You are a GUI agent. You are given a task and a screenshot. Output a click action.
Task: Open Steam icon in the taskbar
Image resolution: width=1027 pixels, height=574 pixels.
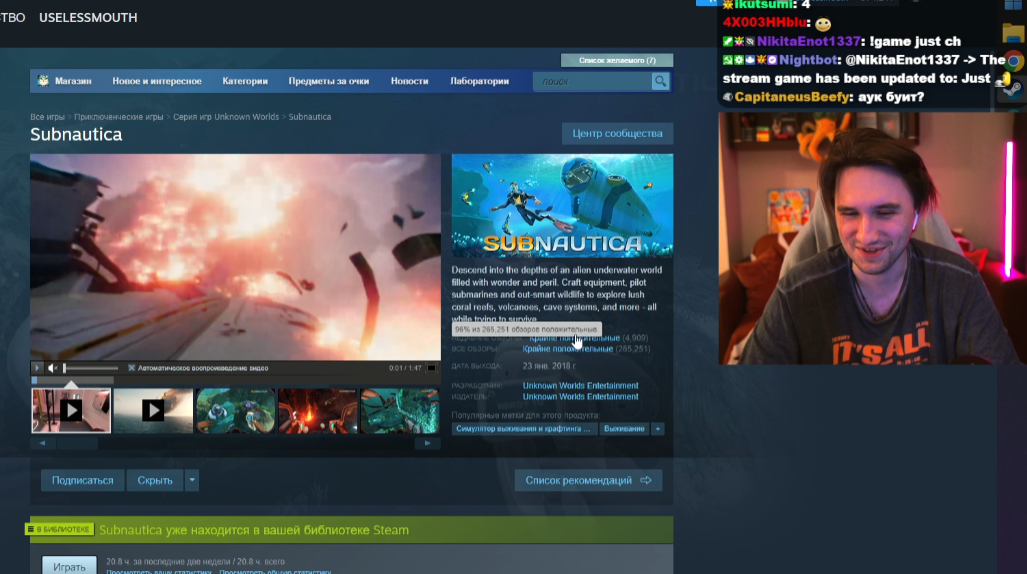(1013, 90)
